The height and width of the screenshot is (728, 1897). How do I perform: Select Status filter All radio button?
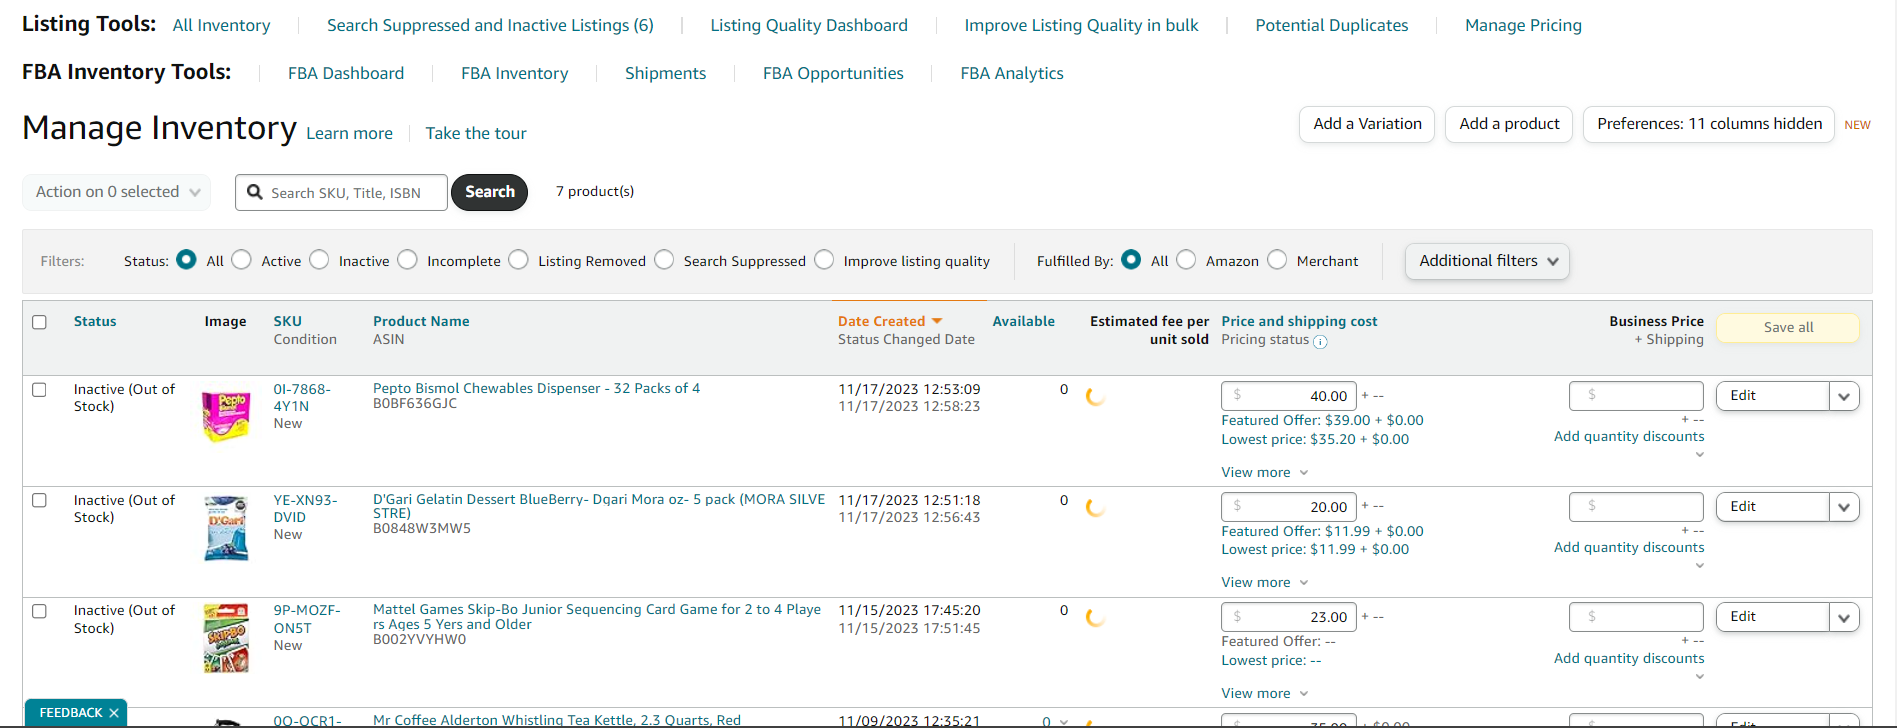[186, 260]
